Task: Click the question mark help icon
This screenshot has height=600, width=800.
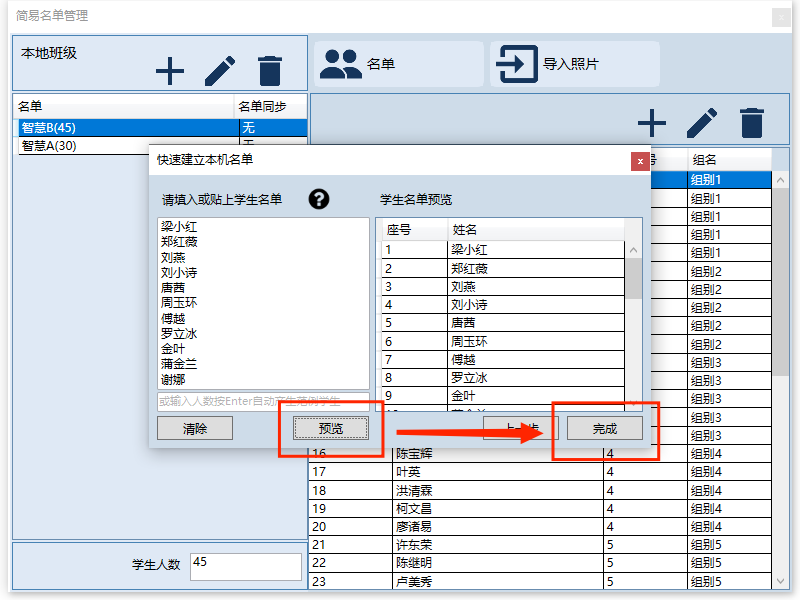Action: tap(319, 199)
